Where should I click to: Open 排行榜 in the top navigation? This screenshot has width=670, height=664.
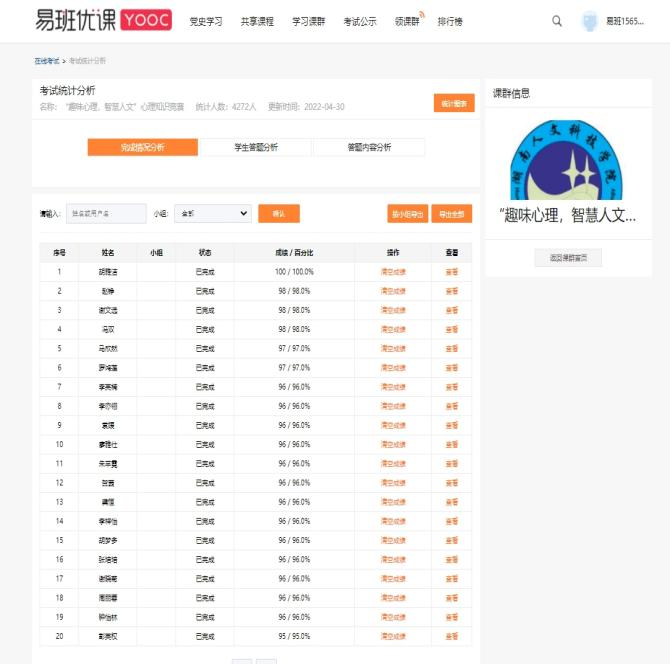coord(450,21)
